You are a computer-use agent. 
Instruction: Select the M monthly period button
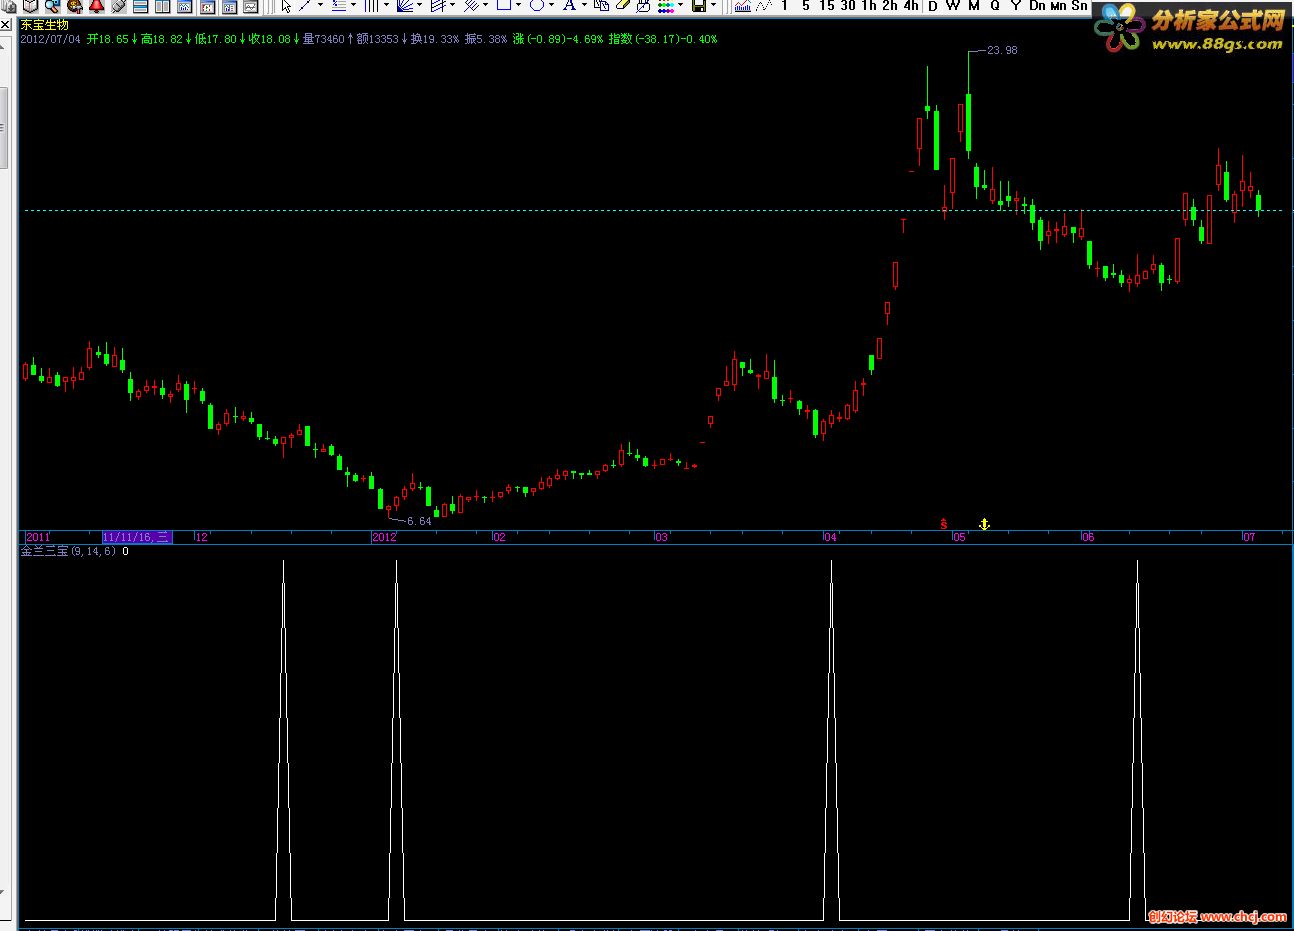[974, 5]
